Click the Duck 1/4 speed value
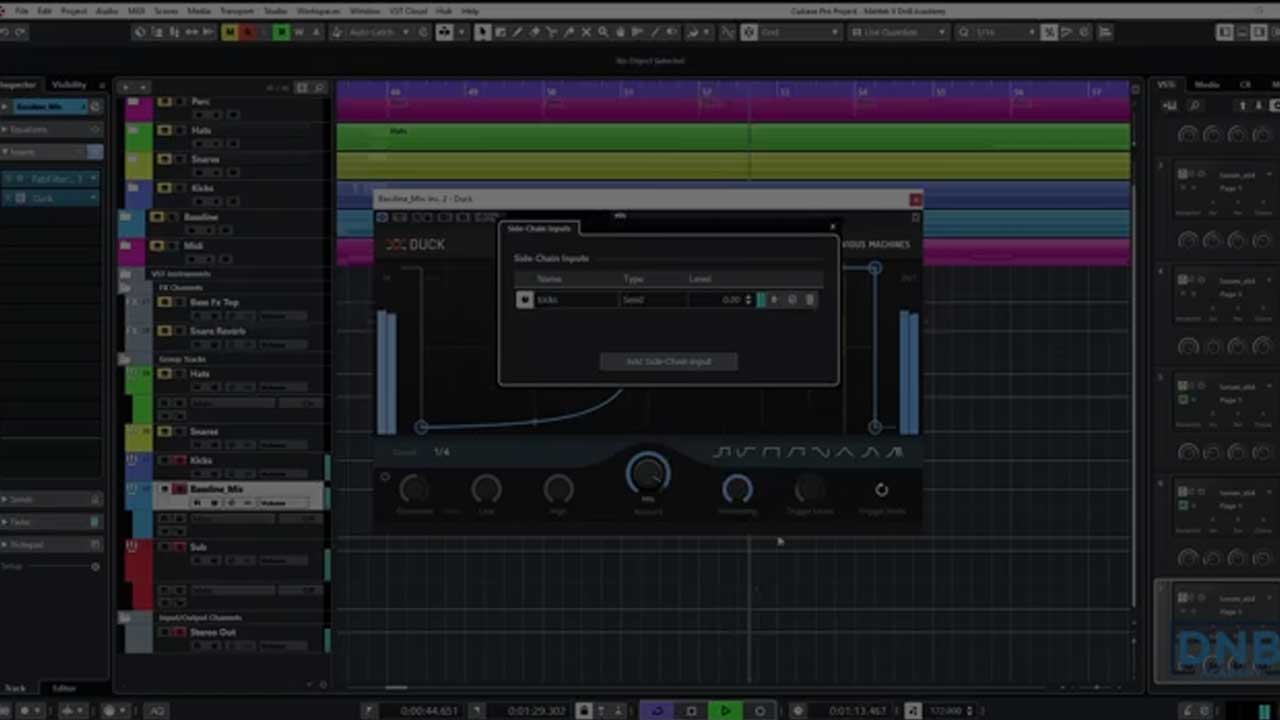The image size is (1280, 720). tap(441, 452)
